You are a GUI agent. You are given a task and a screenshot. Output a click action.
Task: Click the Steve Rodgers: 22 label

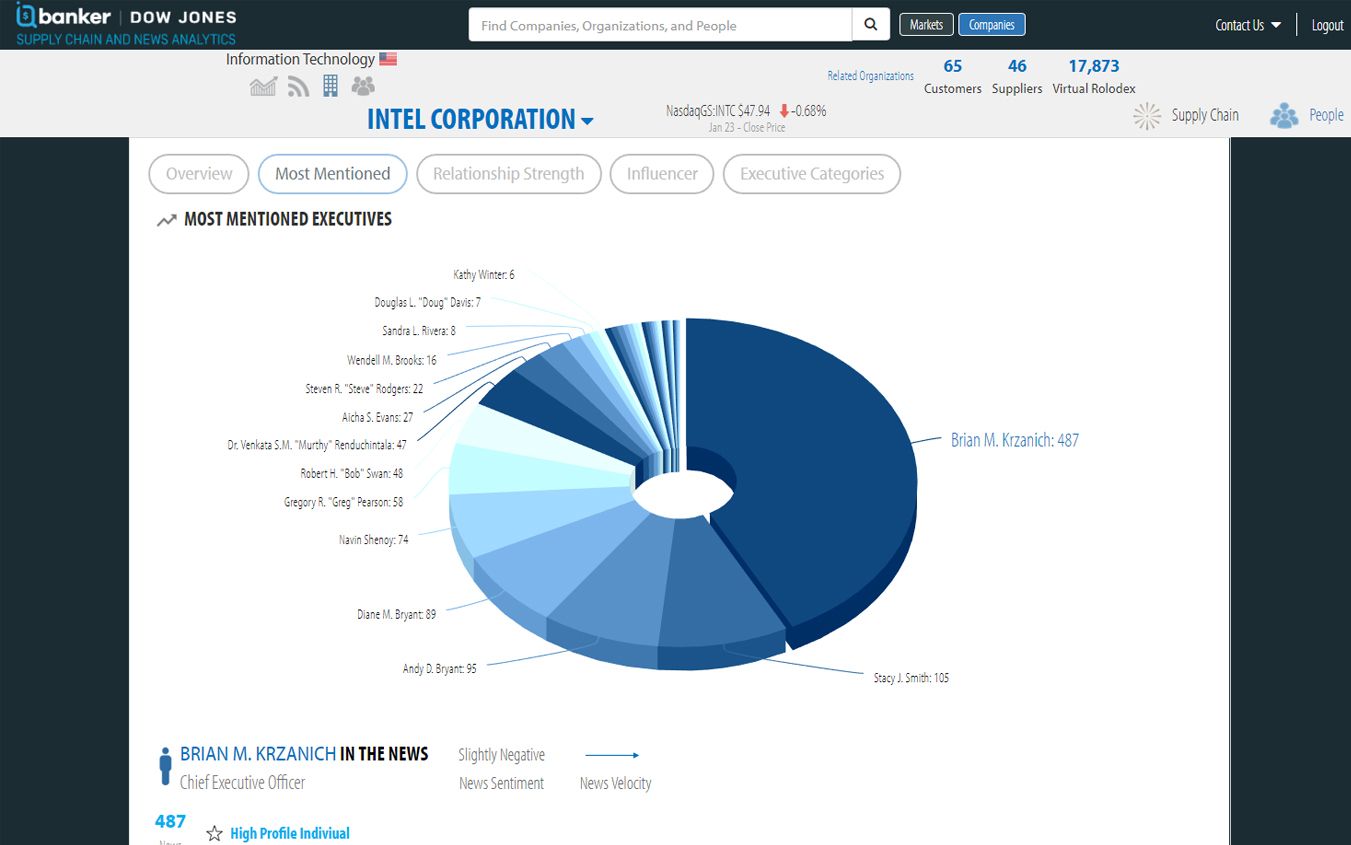pyautogui.click(x=364, y=389)
